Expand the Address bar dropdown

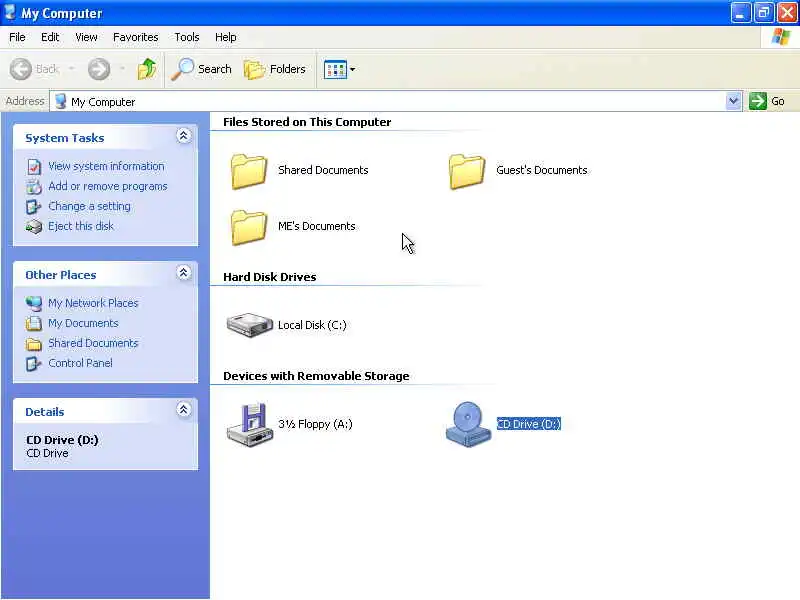(x=733, y=101)
